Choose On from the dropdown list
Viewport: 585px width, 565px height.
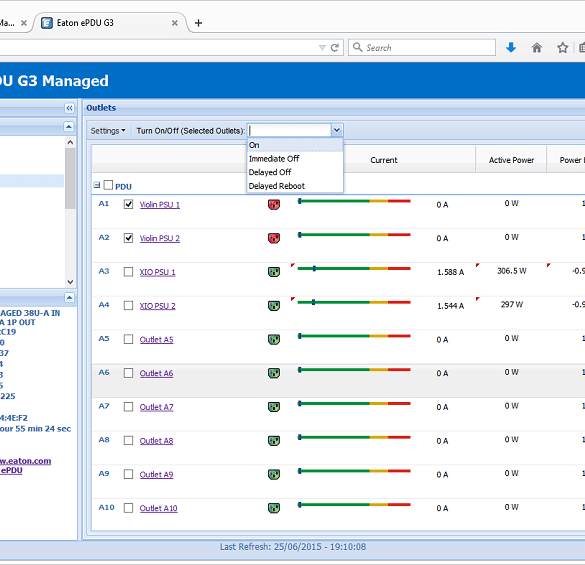[295, 145]
